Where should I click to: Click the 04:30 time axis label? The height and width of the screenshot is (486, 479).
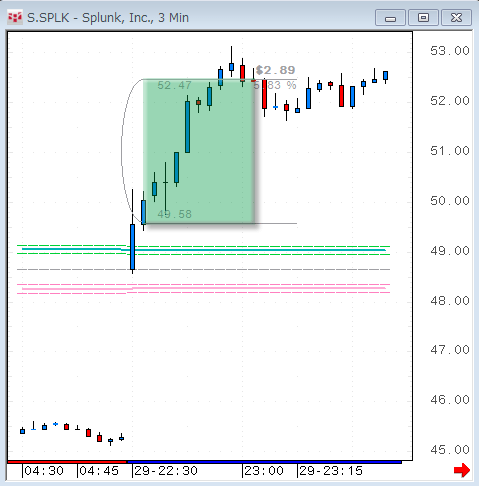44,471
